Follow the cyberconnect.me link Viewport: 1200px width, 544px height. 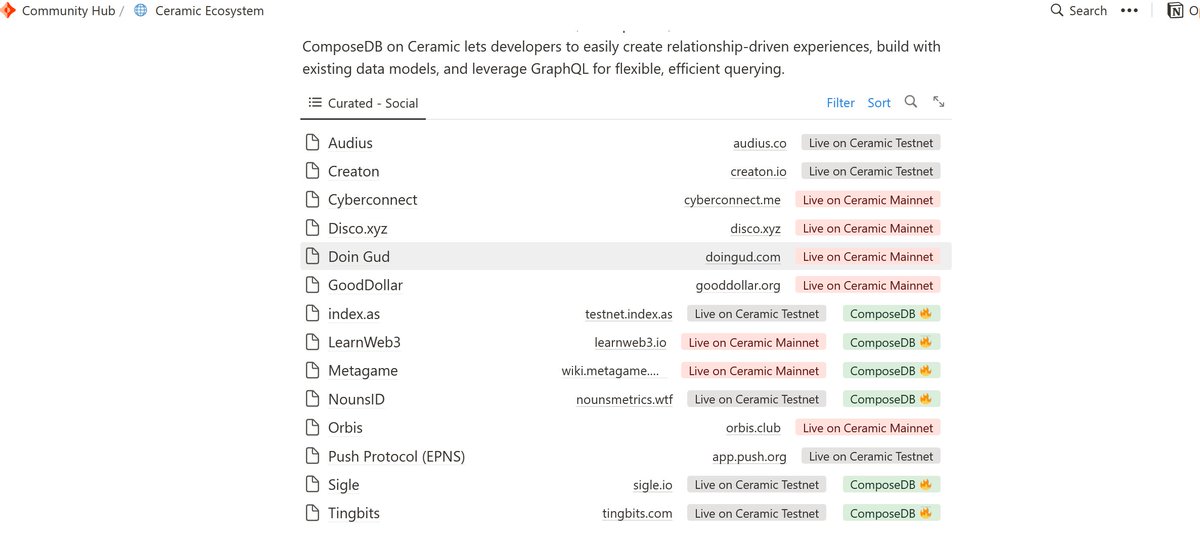click(733, 200)
